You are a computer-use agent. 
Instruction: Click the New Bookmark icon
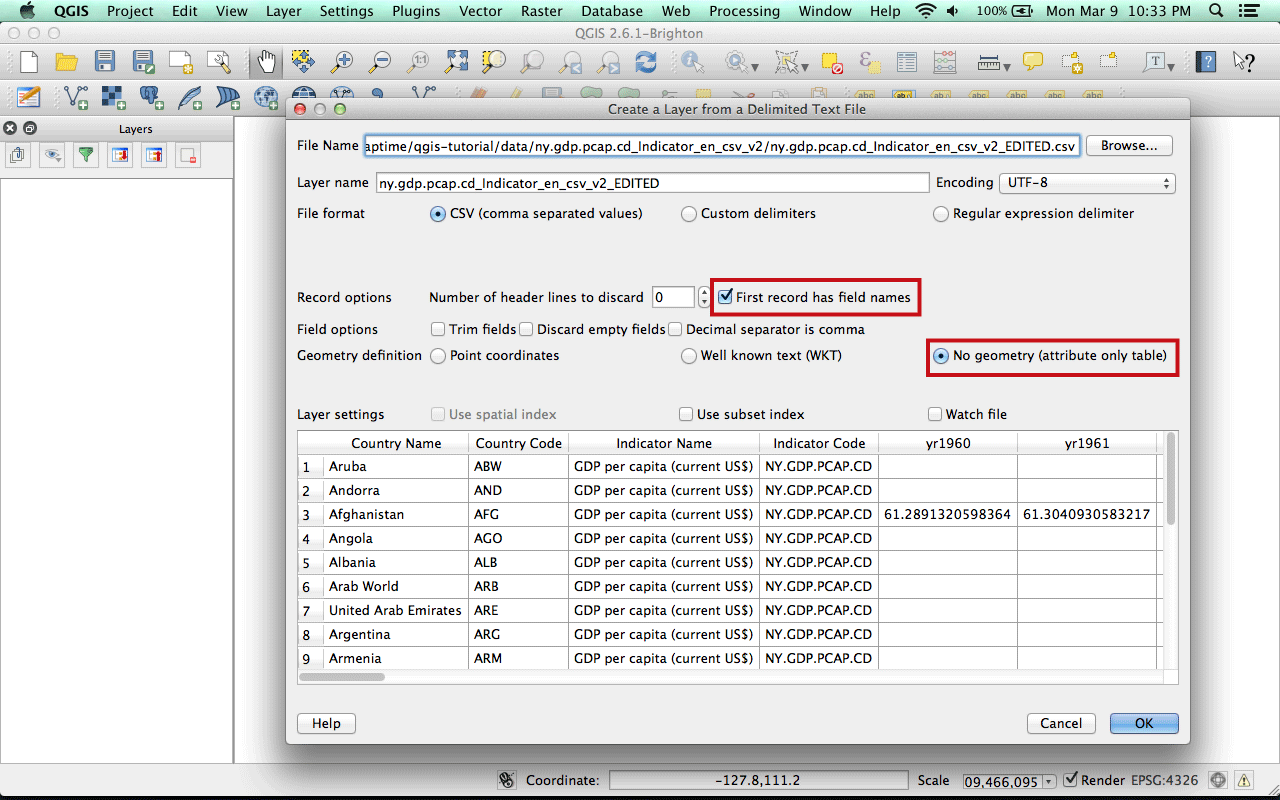click(1071, 62)
